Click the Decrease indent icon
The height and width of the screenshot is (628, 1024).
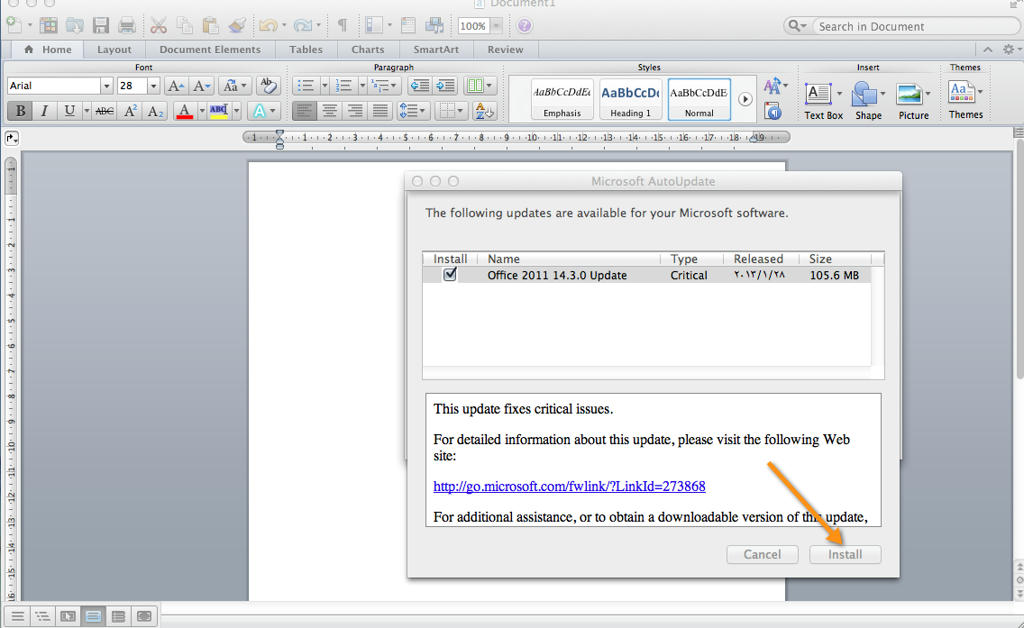pos(419,86)
